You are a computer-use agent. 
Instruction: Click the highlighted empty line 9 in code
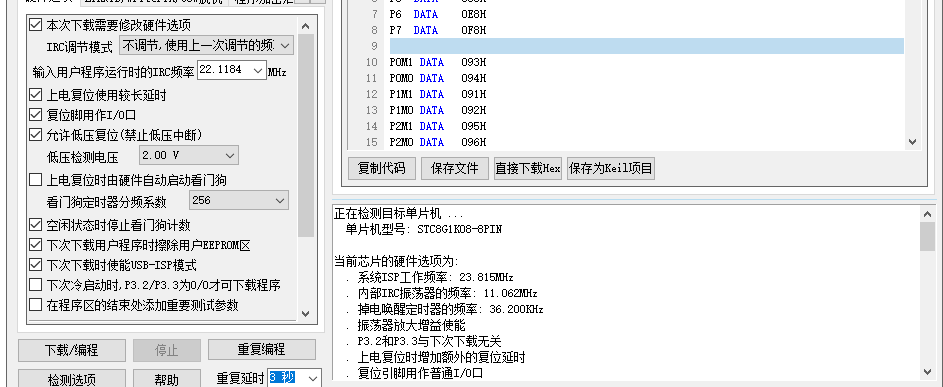[647, 46]
